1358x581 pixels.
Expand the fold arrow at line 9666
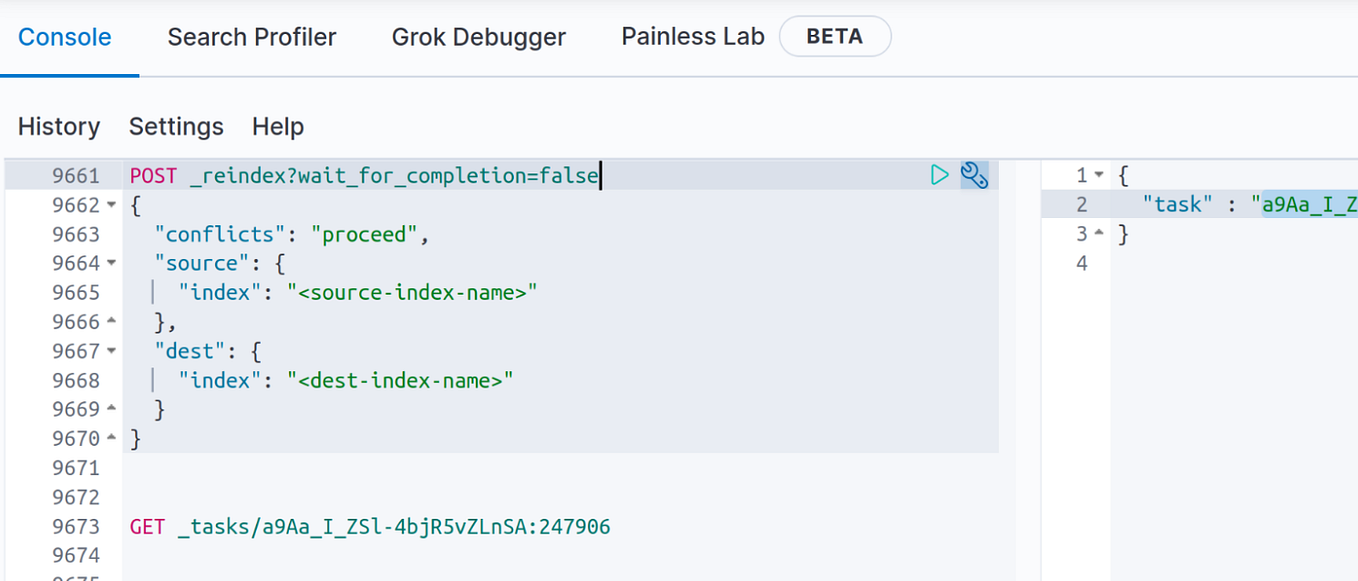point(110,321)
